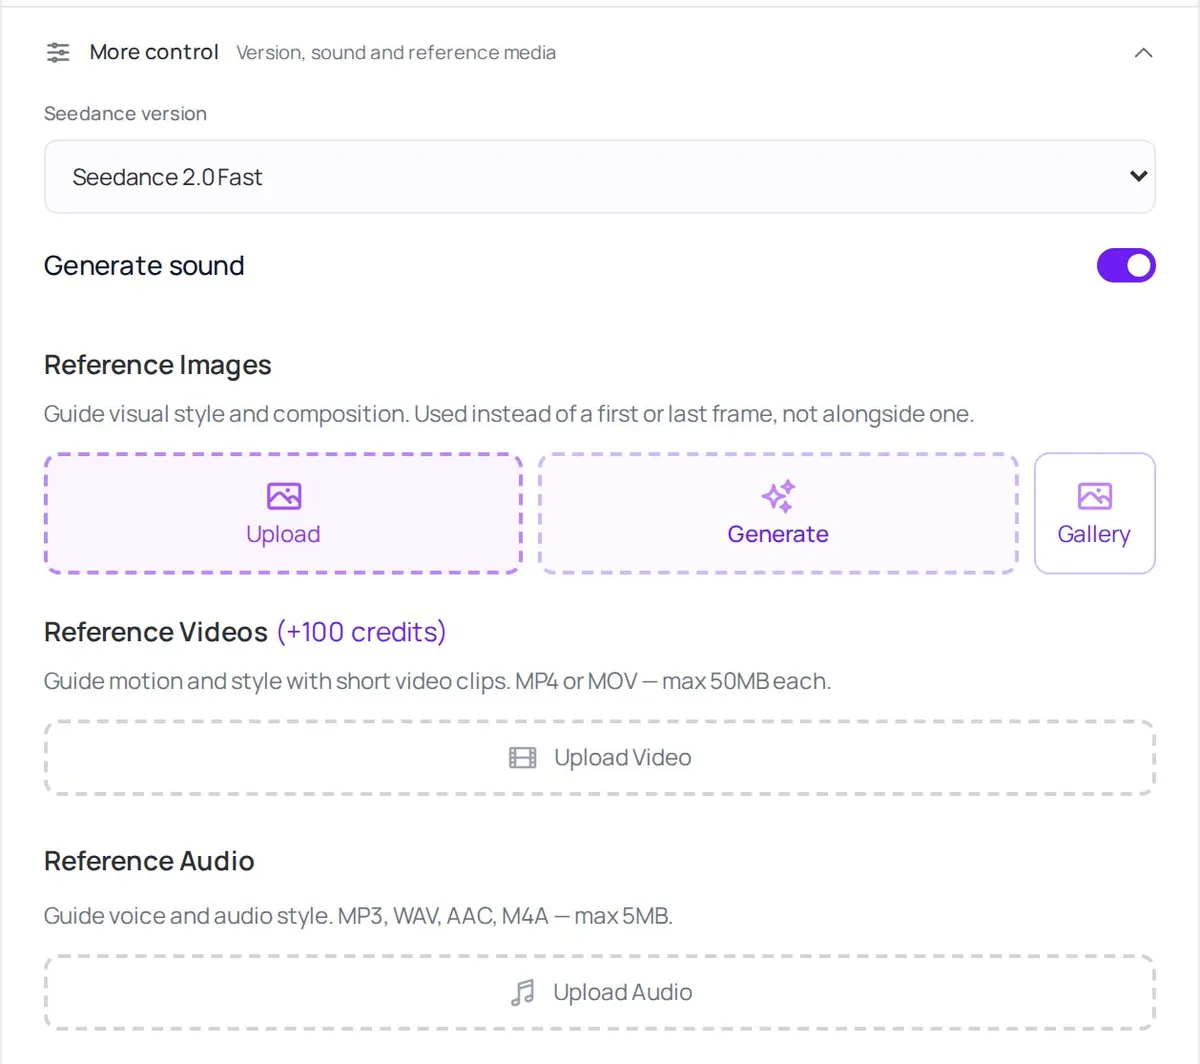
Task: Open the Gallery for reference images
Action: 1095,514
